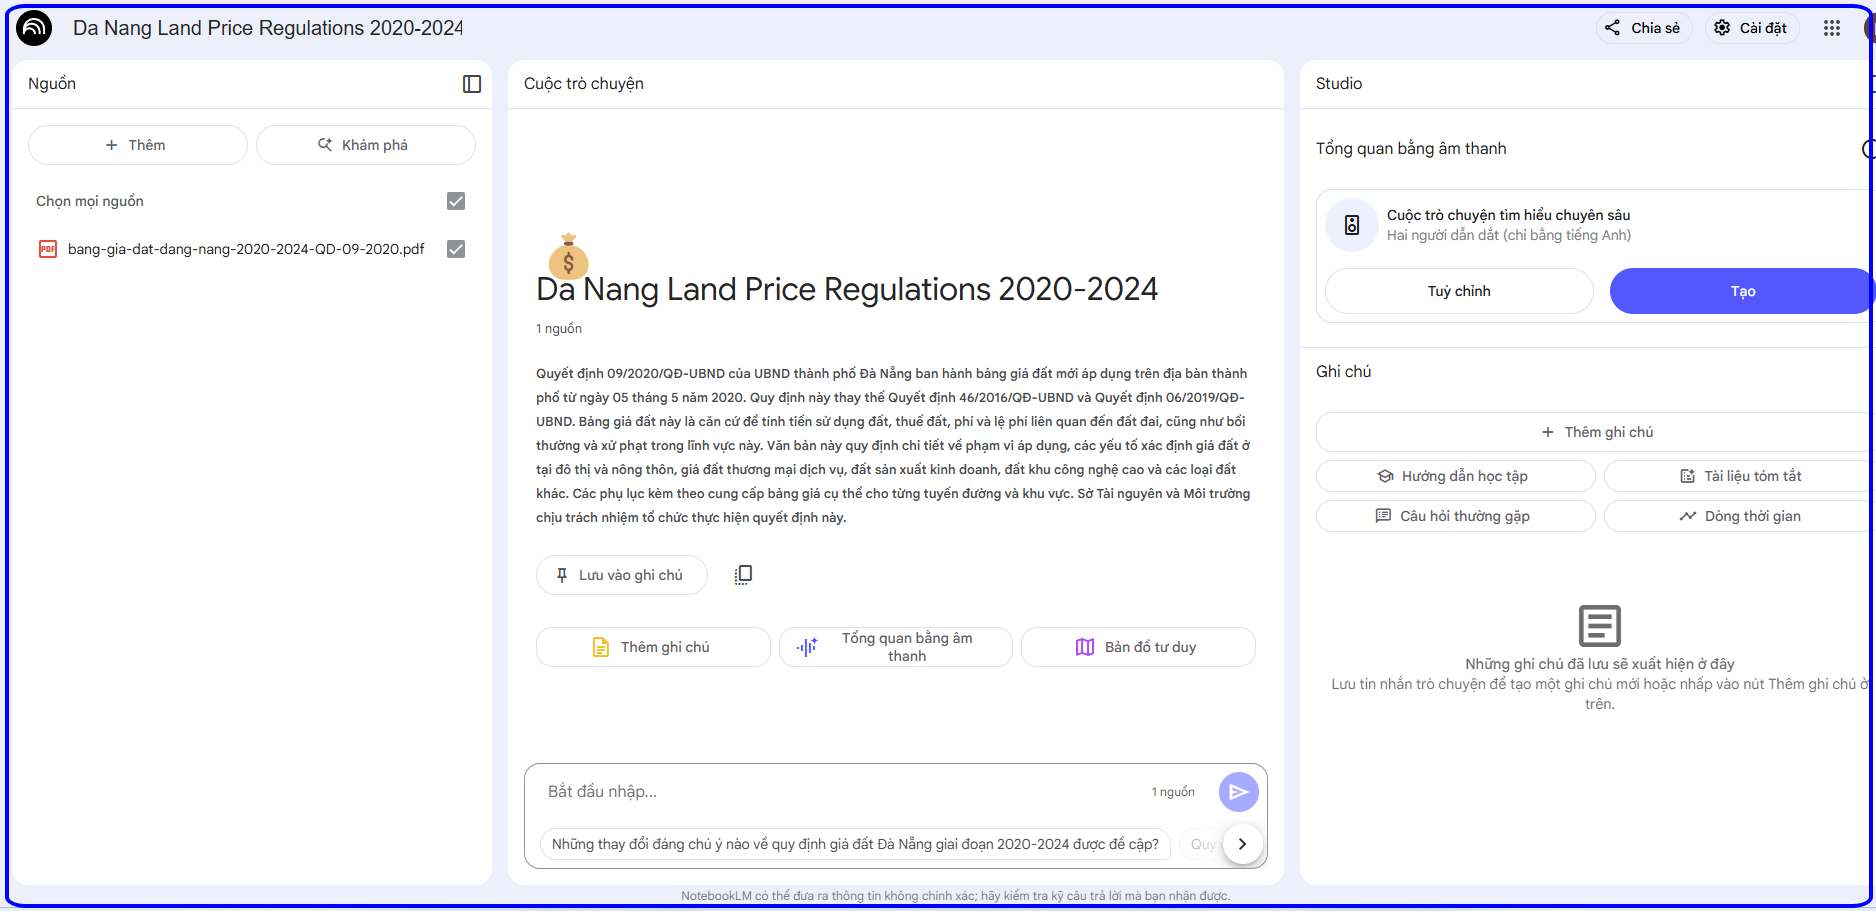Select the suggested question about Đà Nẵng changes

click(x=855, y=844)
